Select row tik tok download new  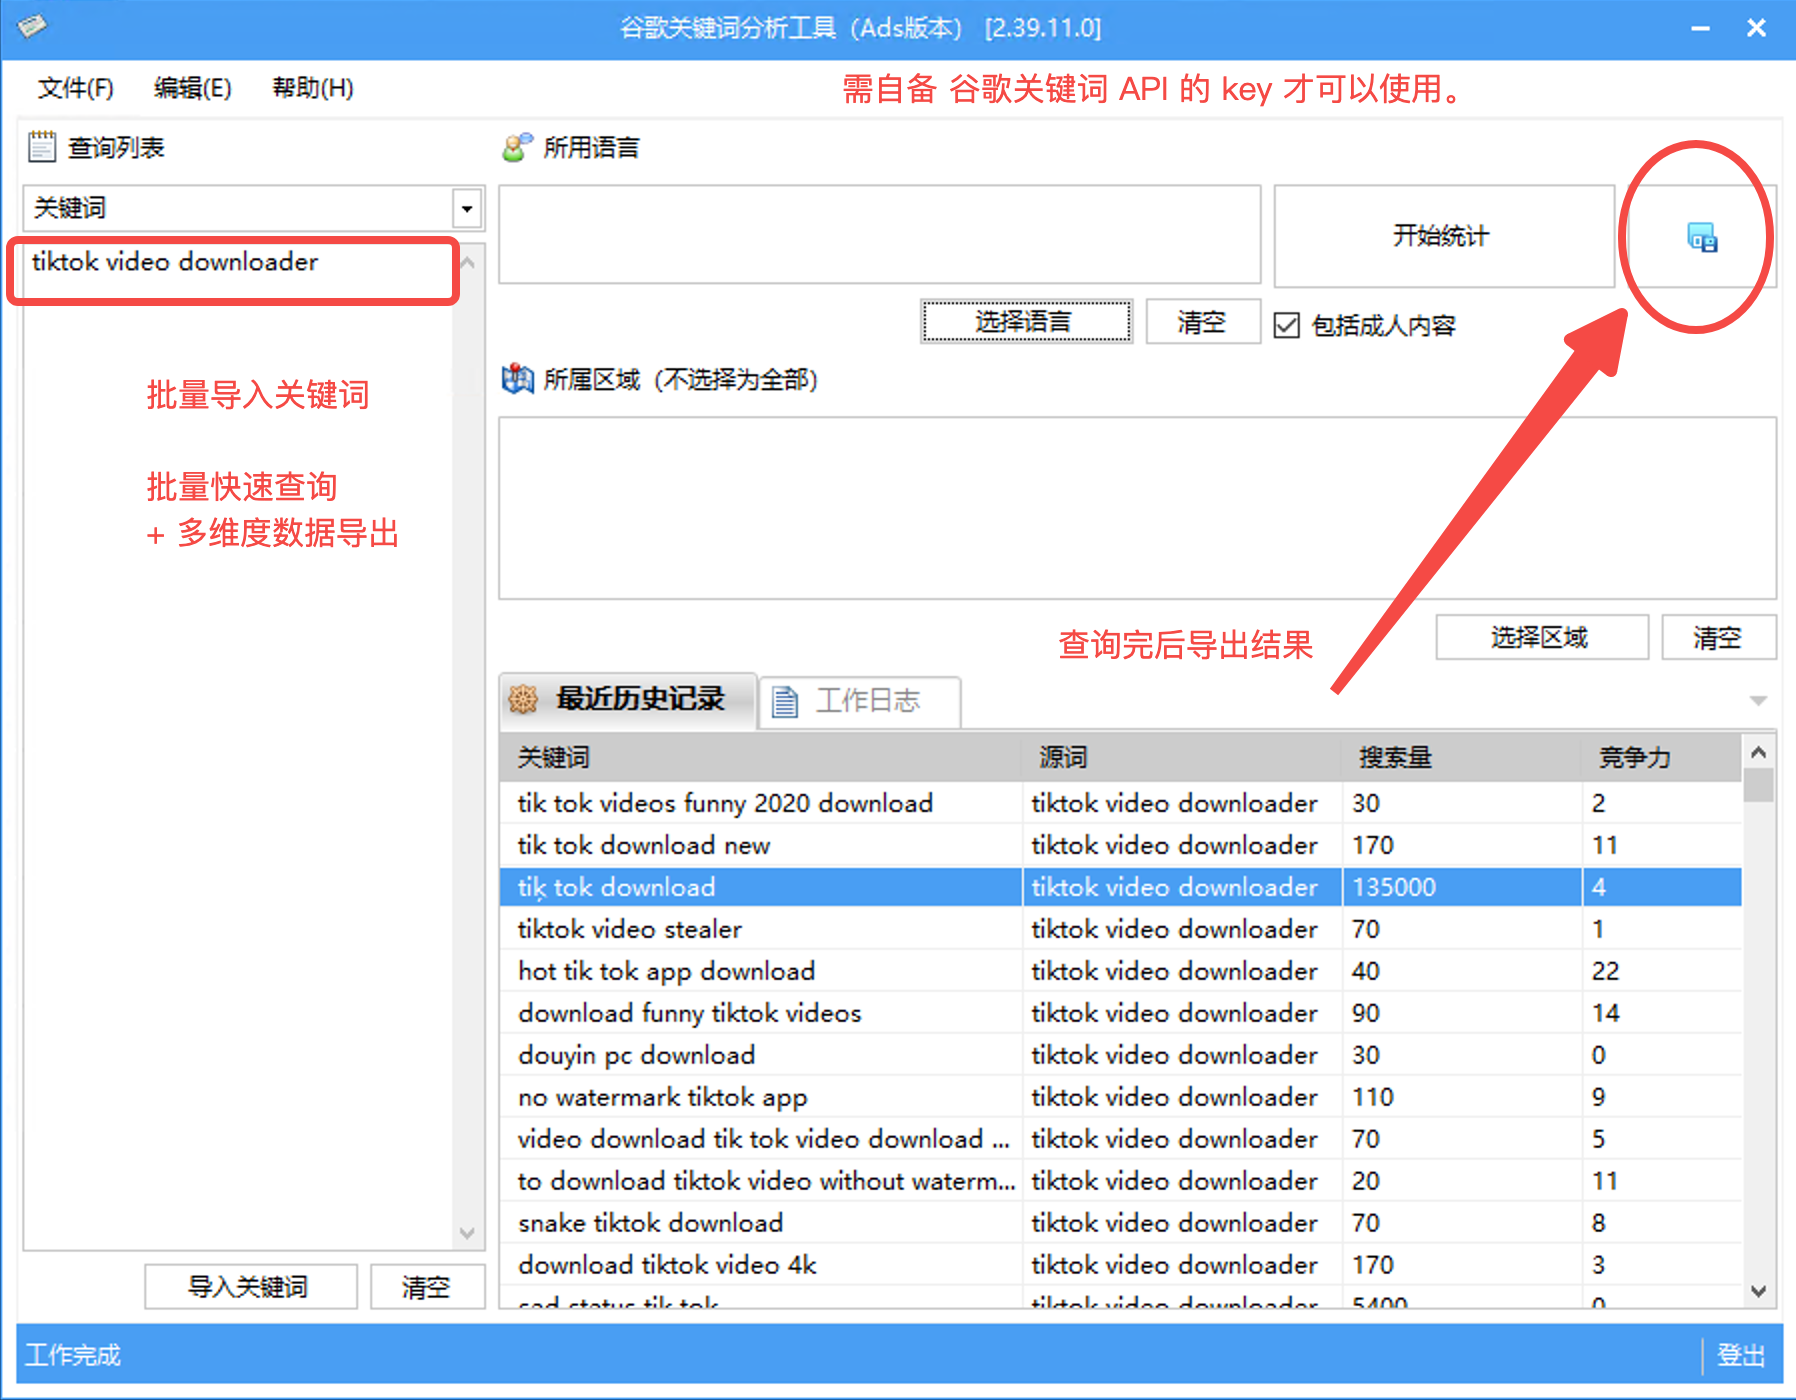(1120, 845)
